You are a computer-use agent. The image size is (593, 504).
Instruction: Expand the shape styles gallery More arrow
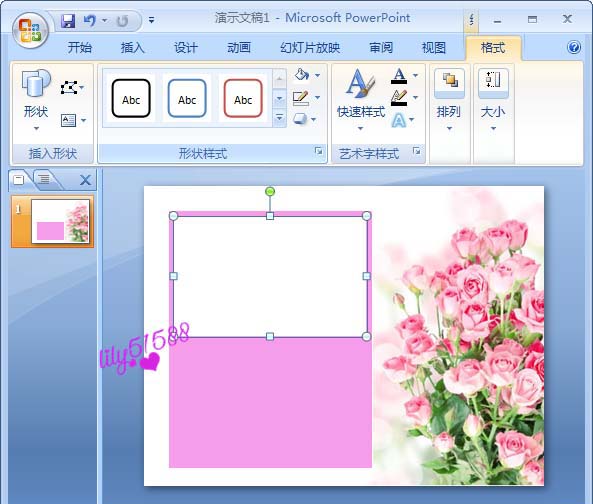point(279,118)
